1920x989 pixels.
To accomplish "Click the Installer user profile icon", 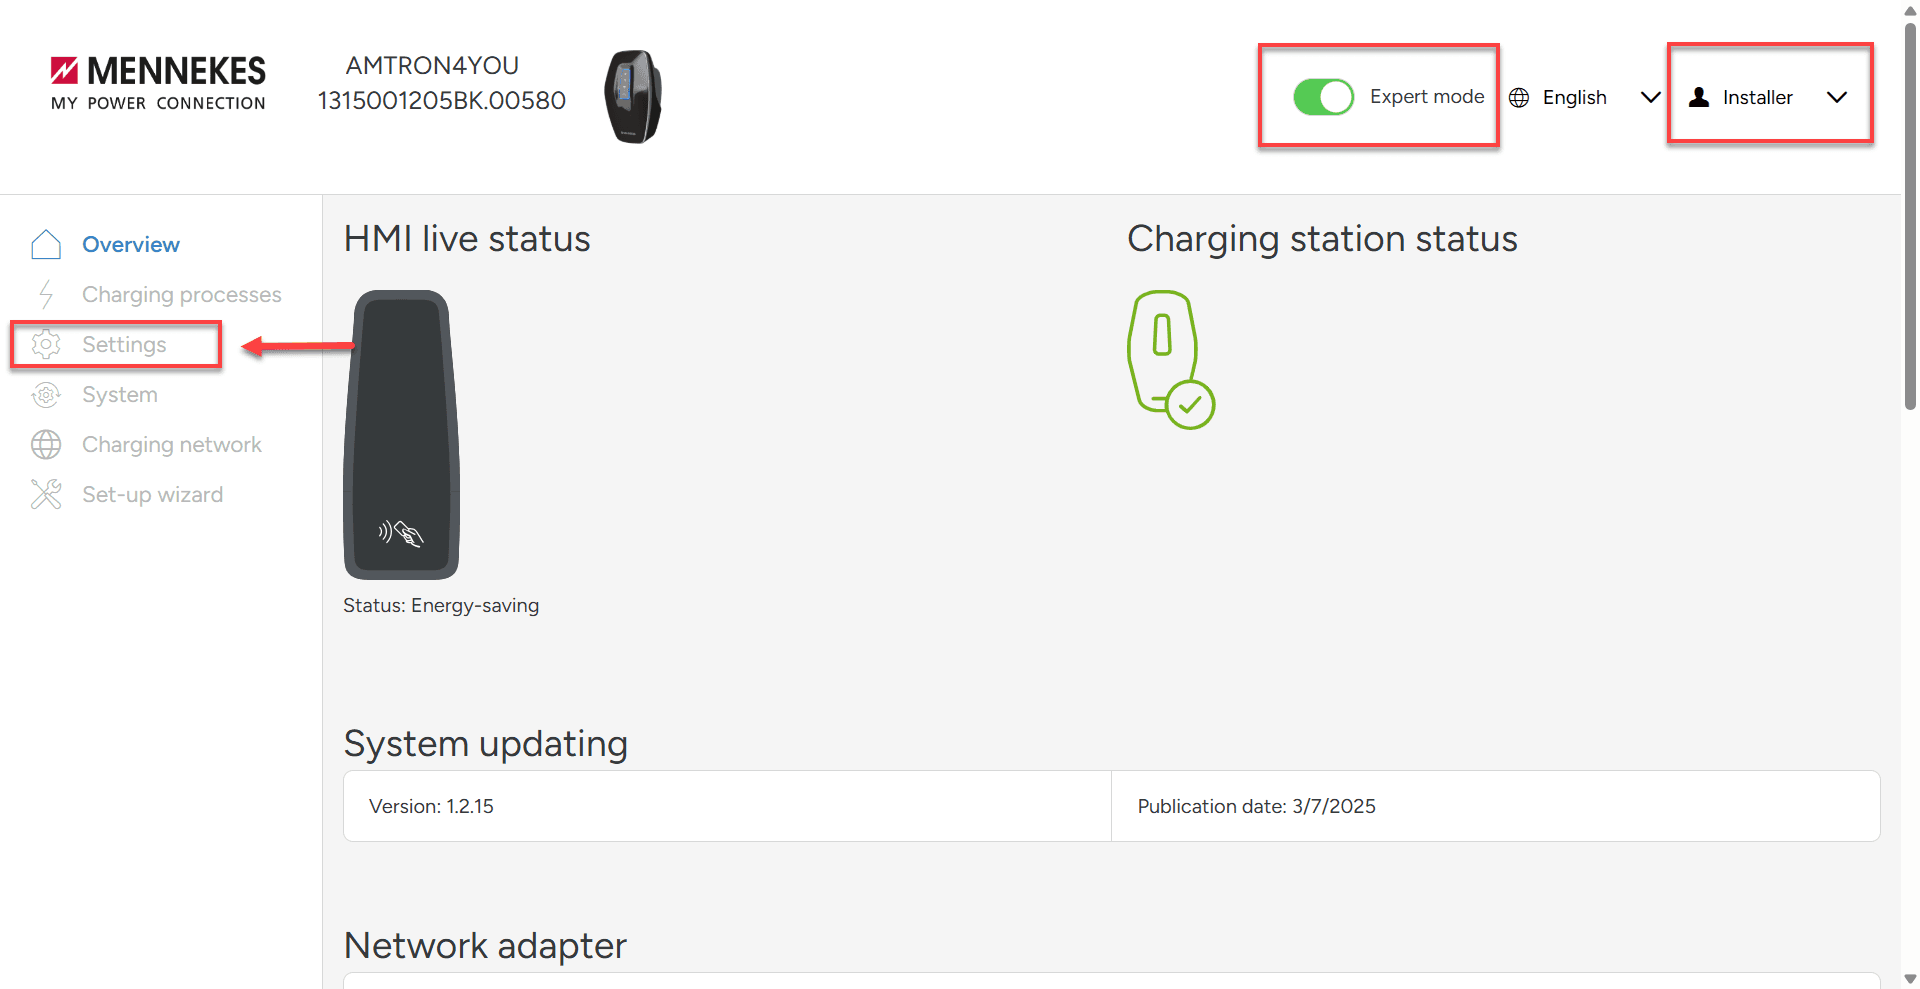I will pyautogui.click(x=1699, y=97).
